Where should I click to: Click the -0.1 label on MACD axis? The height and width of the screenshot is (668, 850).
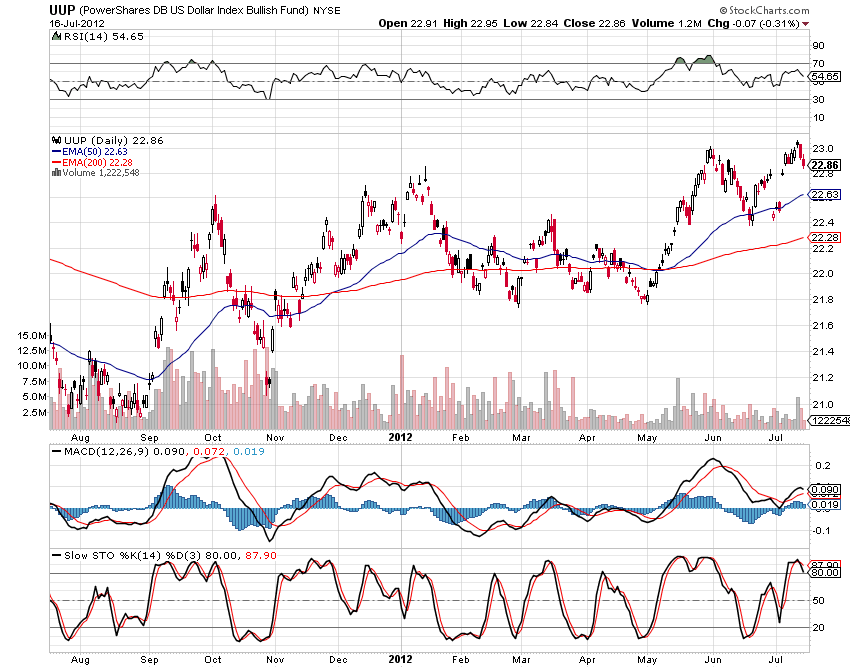822,530
